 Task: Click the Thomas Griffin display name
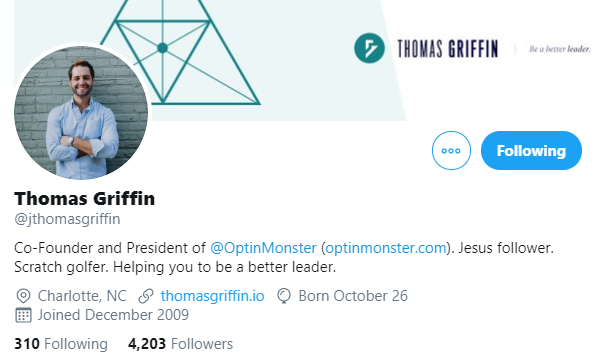click(x=85, y=199)
